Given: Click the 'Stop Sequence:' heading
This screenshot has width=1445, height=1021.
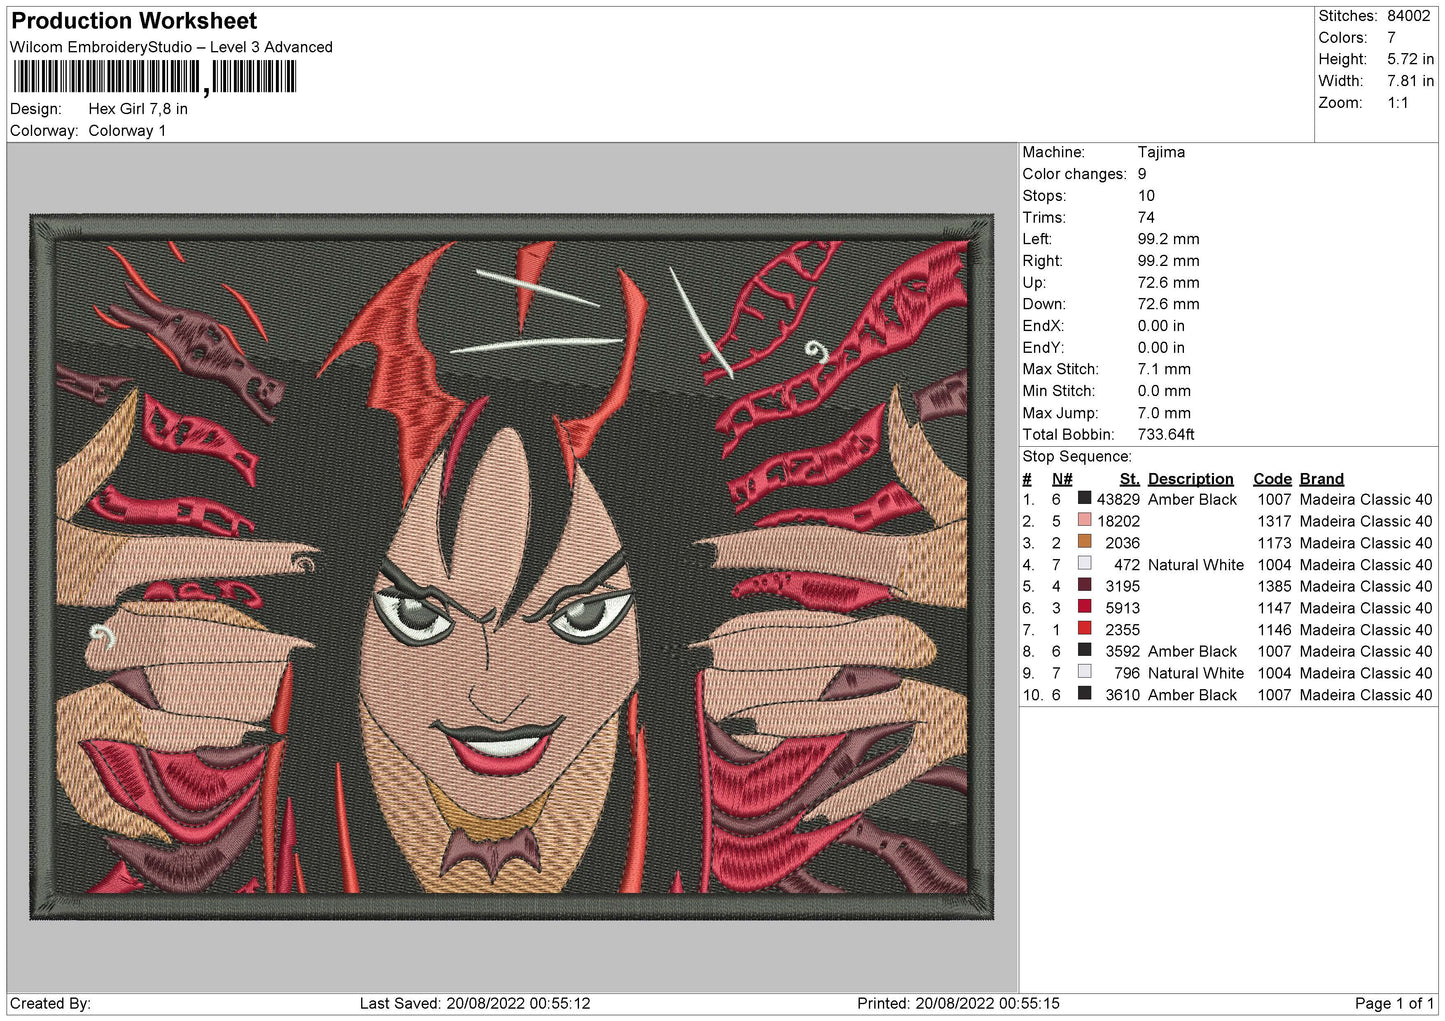Looking at the screenshot, I should (1077, 456).
